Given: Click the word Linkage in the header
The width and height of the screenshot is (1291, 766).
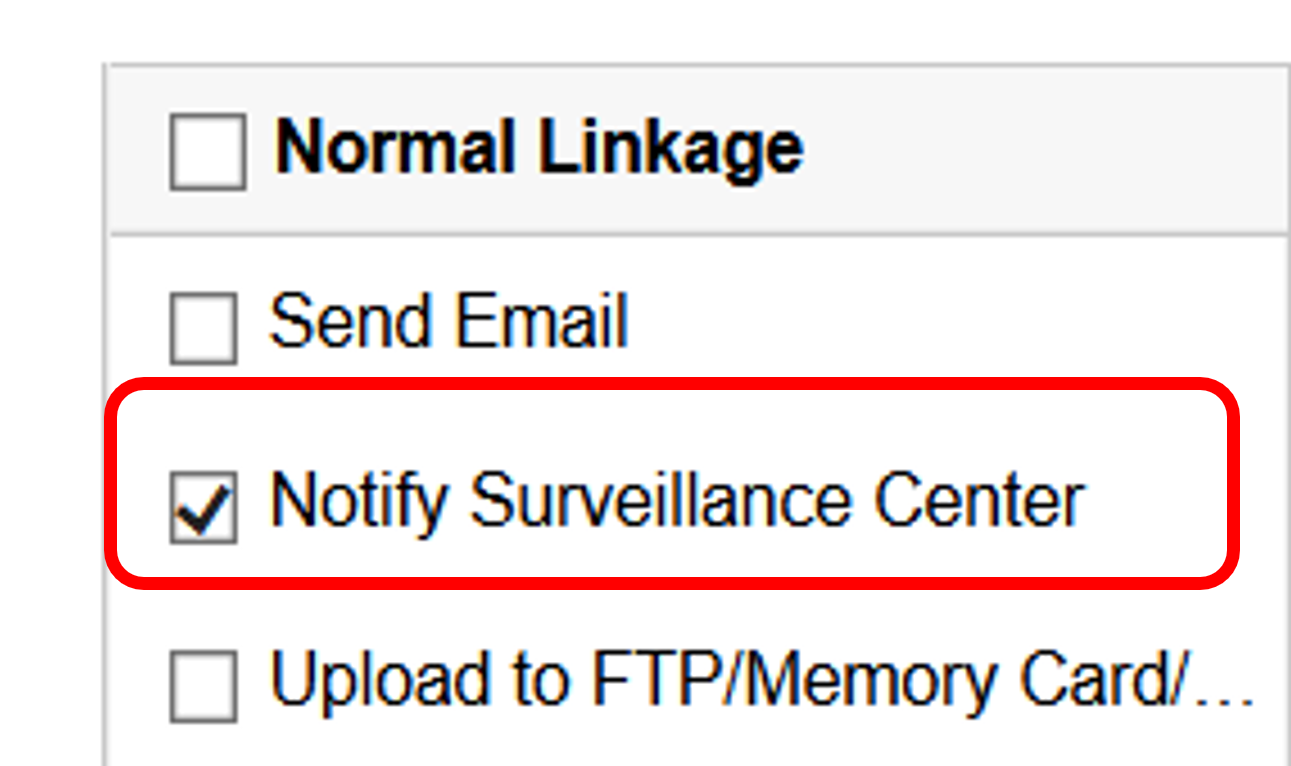Looking at the screenshot, I should 670,148.
